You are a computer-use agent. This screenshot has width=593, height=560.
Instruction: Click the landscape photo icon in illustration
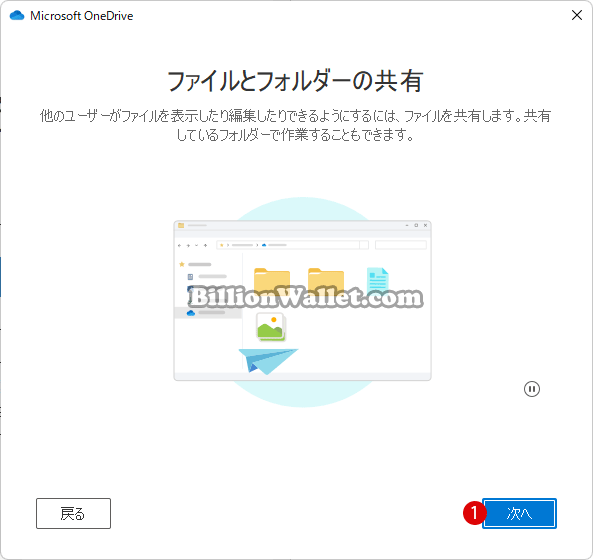point(271,327)
